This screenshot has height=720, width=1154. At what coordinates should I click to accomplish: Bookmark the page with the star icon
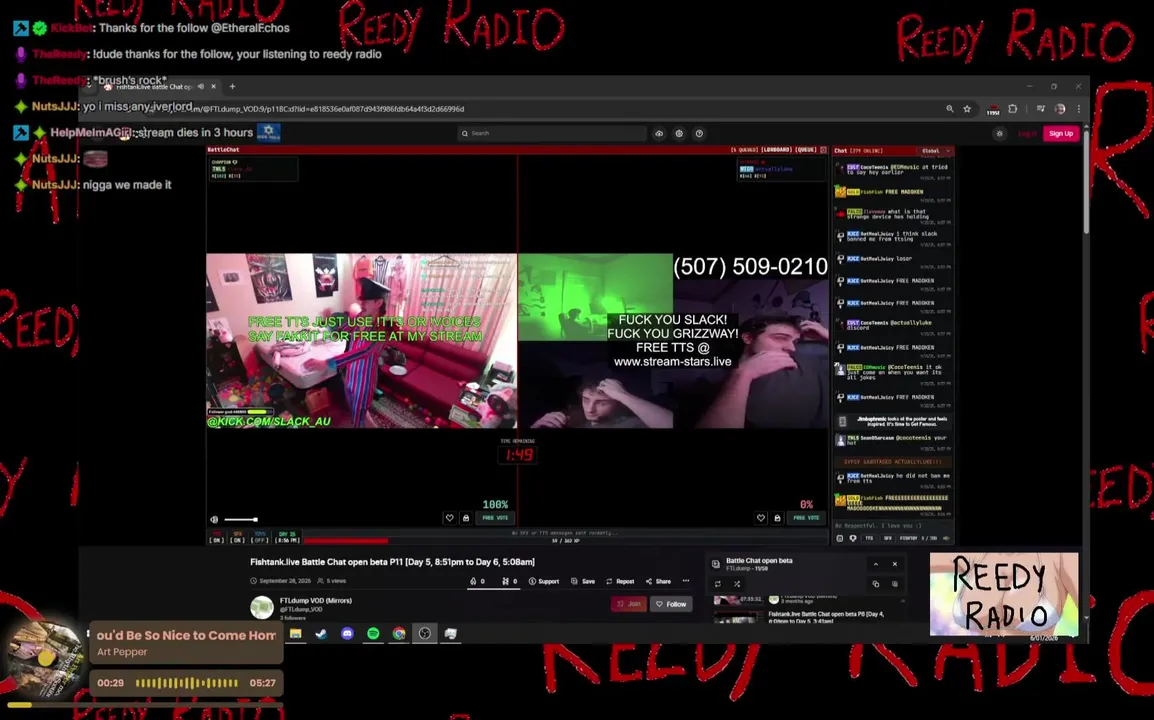pos(967,109)
